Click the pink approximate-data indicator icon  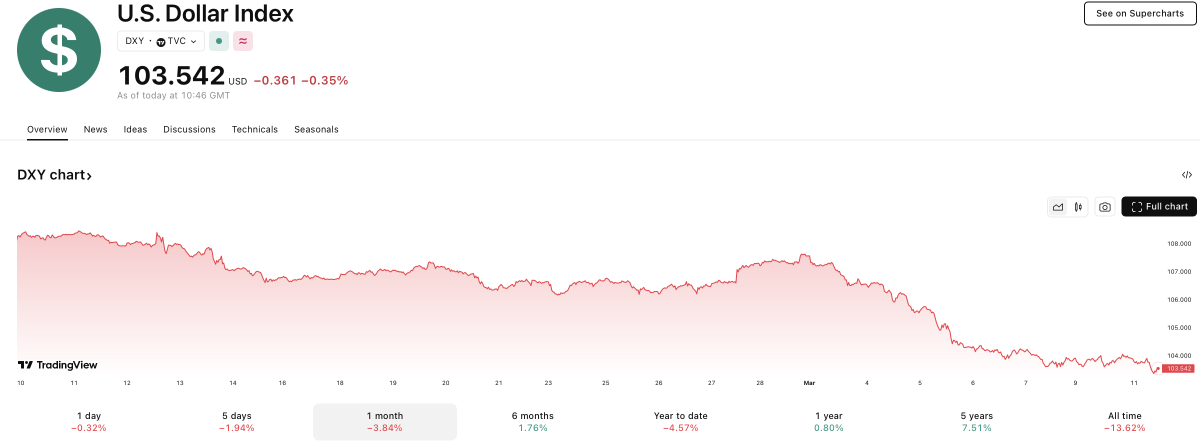pyautogui.click(x=243, y=41)
